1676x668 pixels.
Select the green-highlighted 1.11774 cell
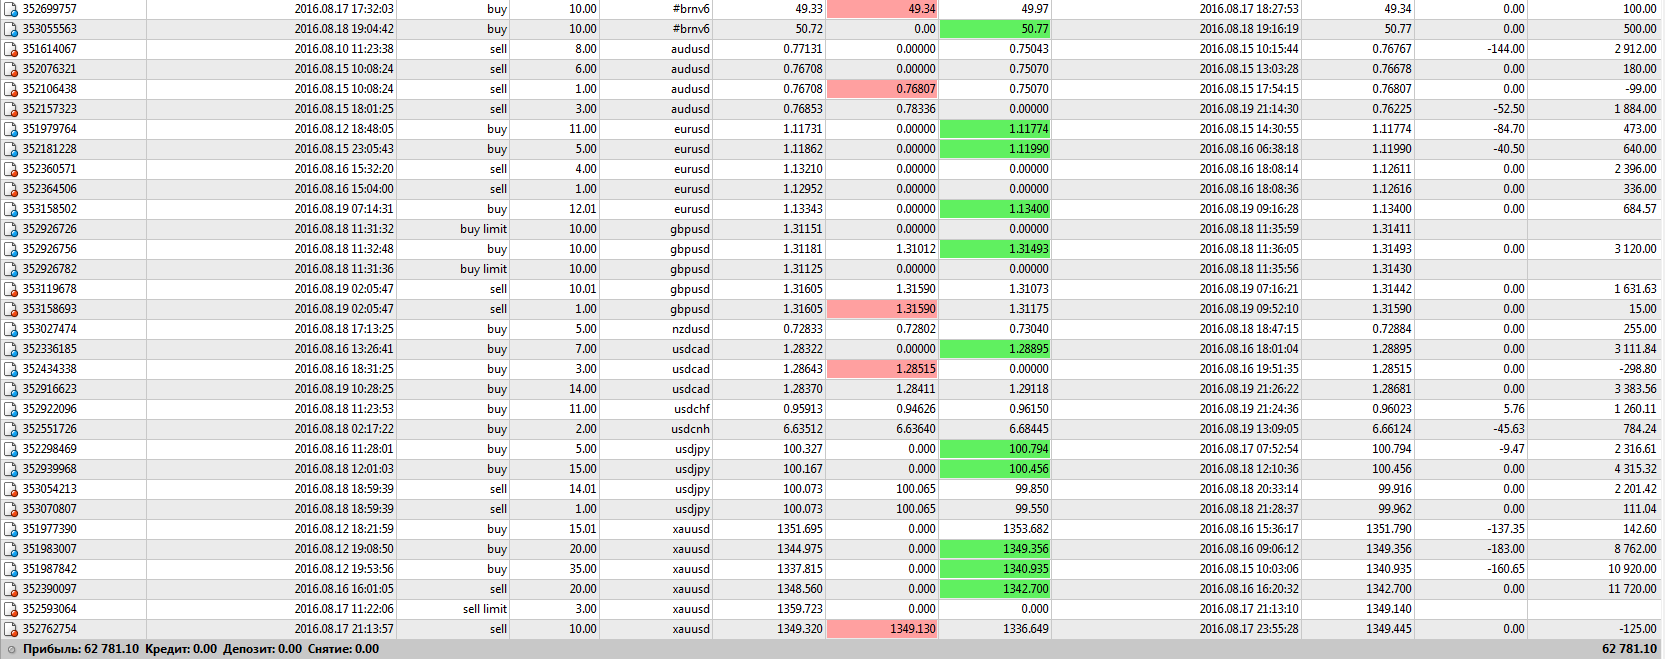coord(996,129)
